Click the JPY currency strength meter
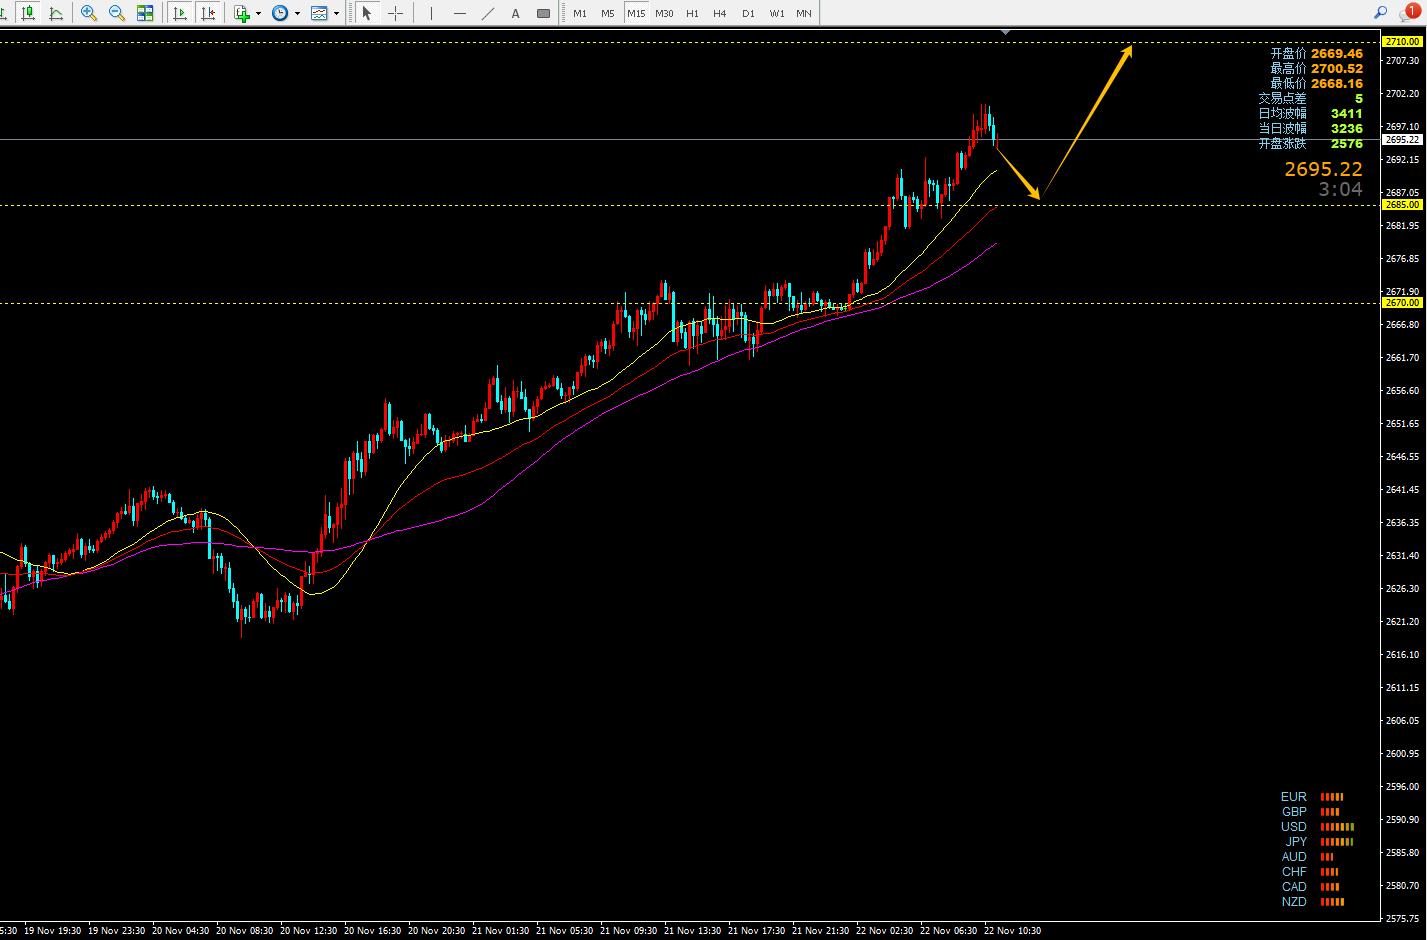The width and height of the screenshot is (1427, 940). (1337, 842)
